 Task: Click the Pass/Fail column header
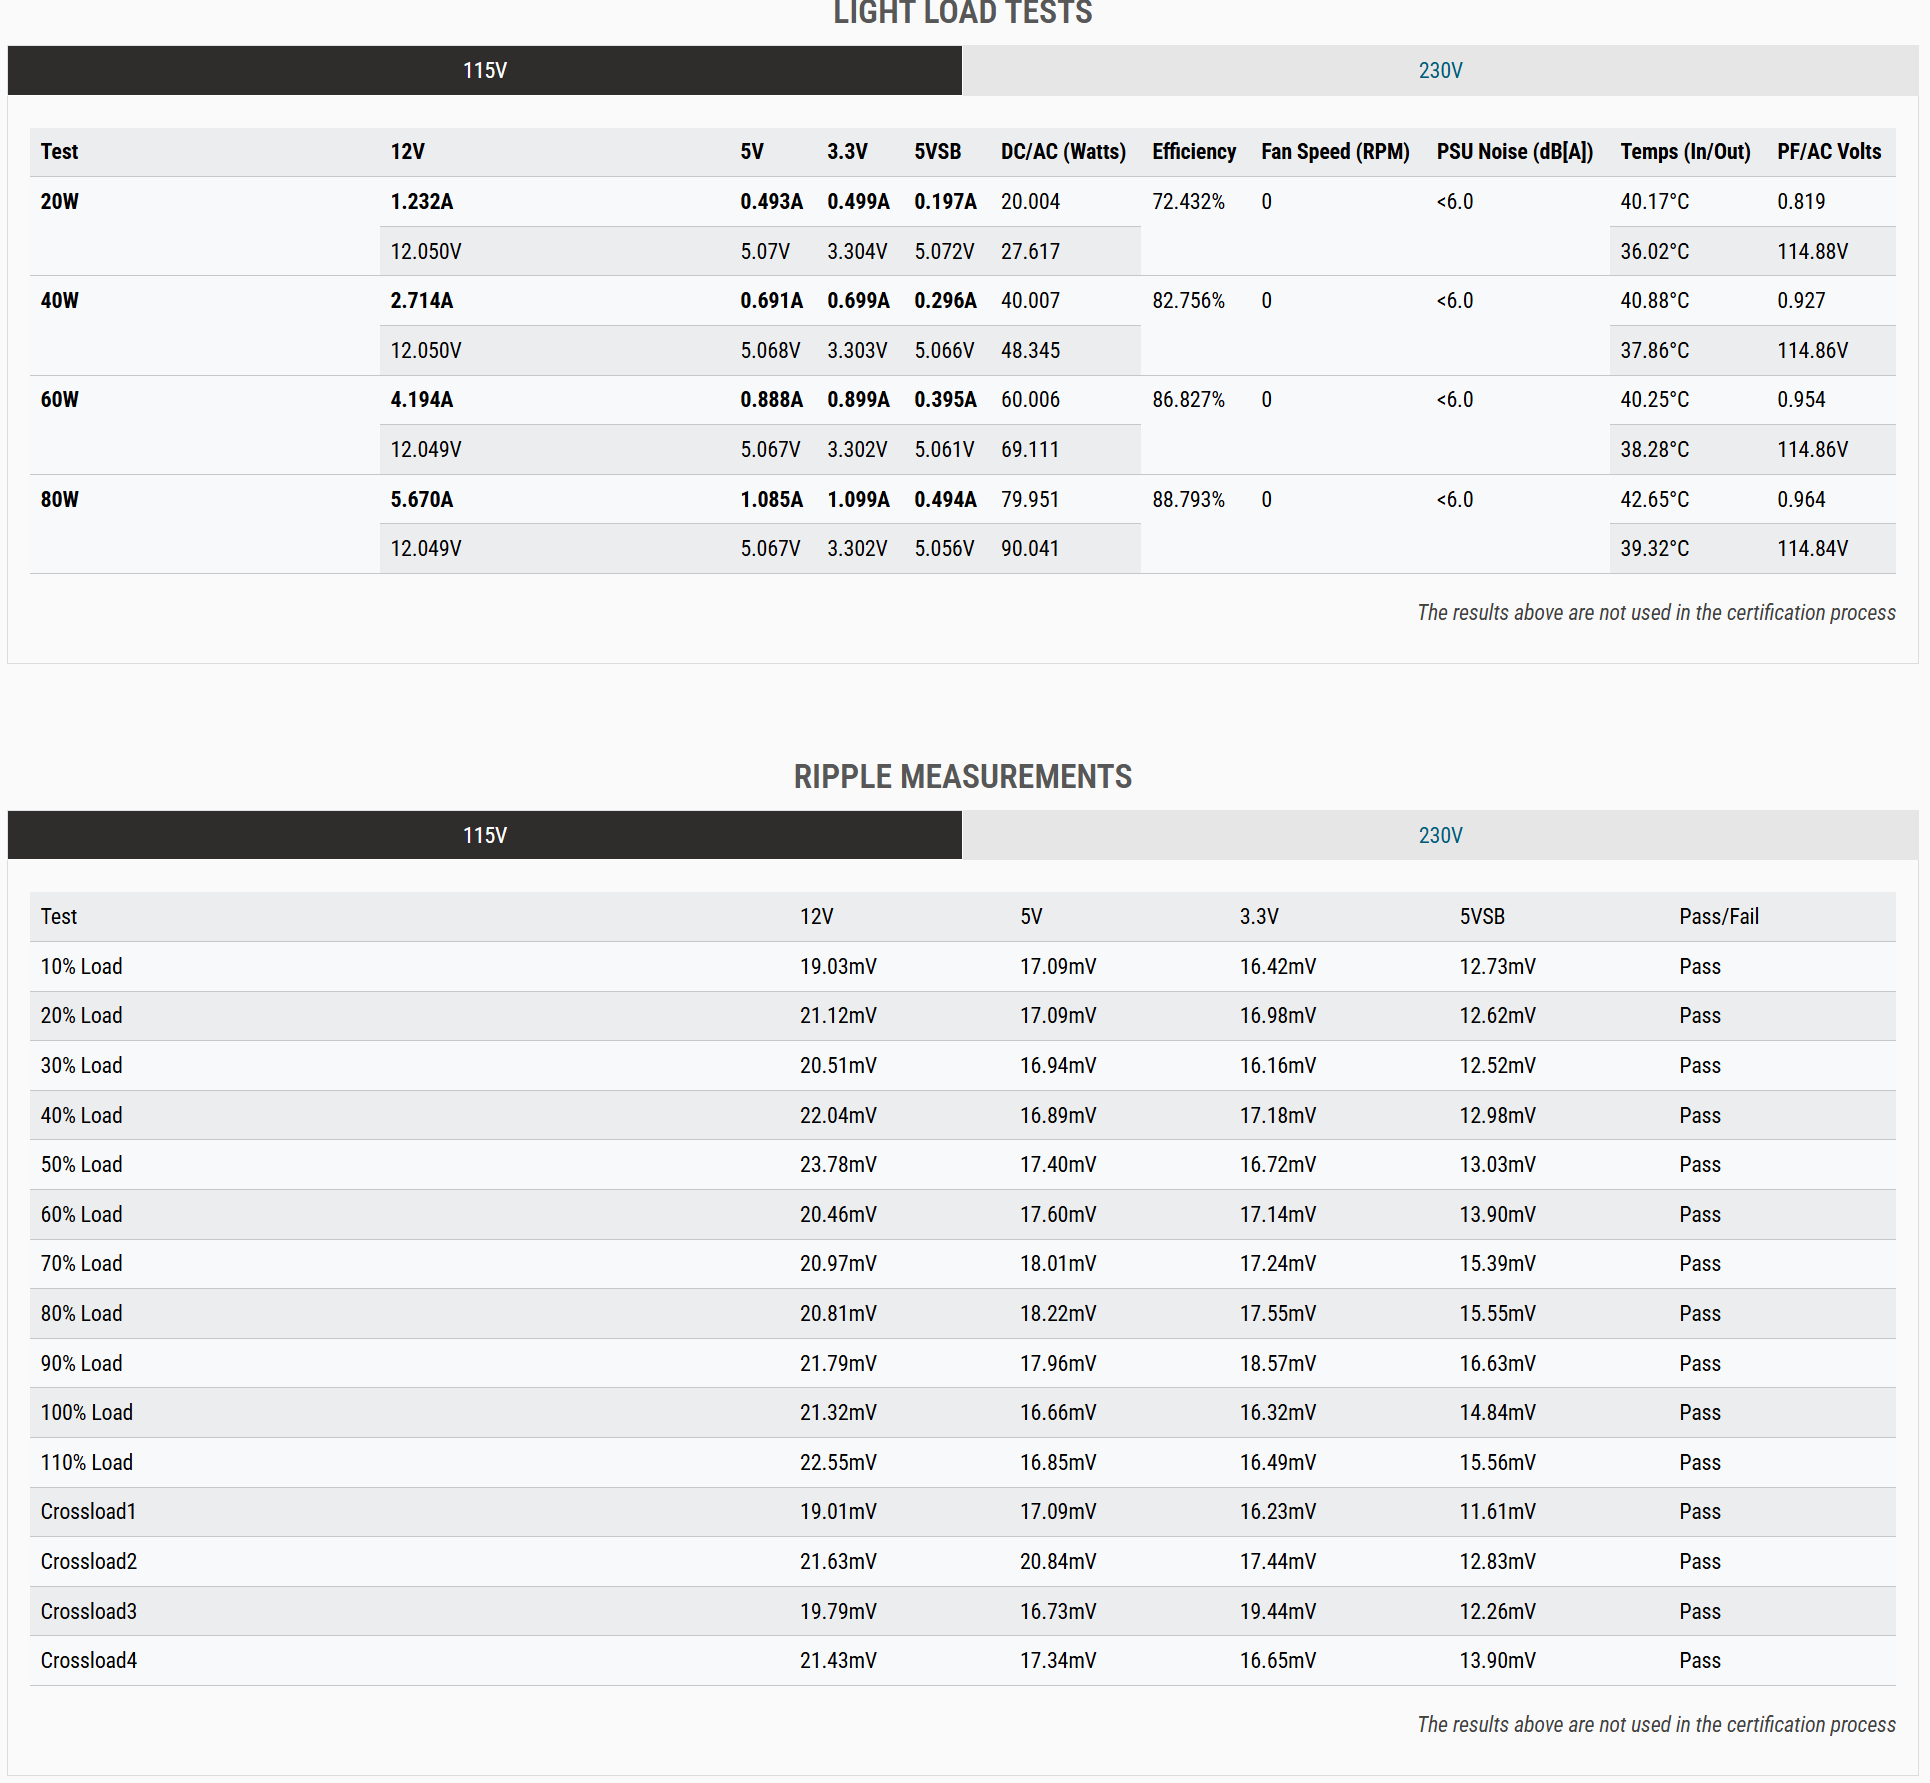(1718, 916)
